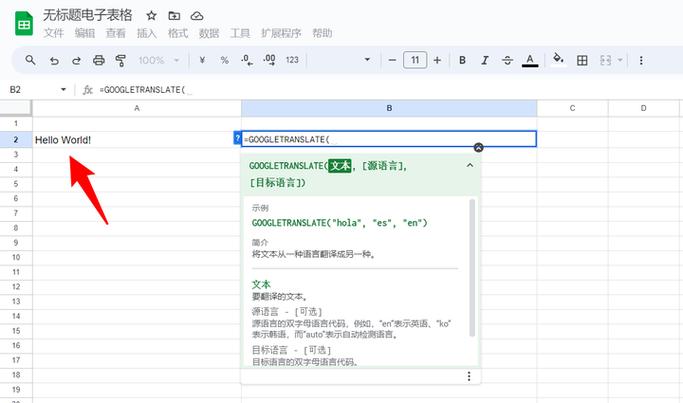Screen dimensions: 683x403
Task: Toggle strikethrough formatting
Action: tap(507, 60)
